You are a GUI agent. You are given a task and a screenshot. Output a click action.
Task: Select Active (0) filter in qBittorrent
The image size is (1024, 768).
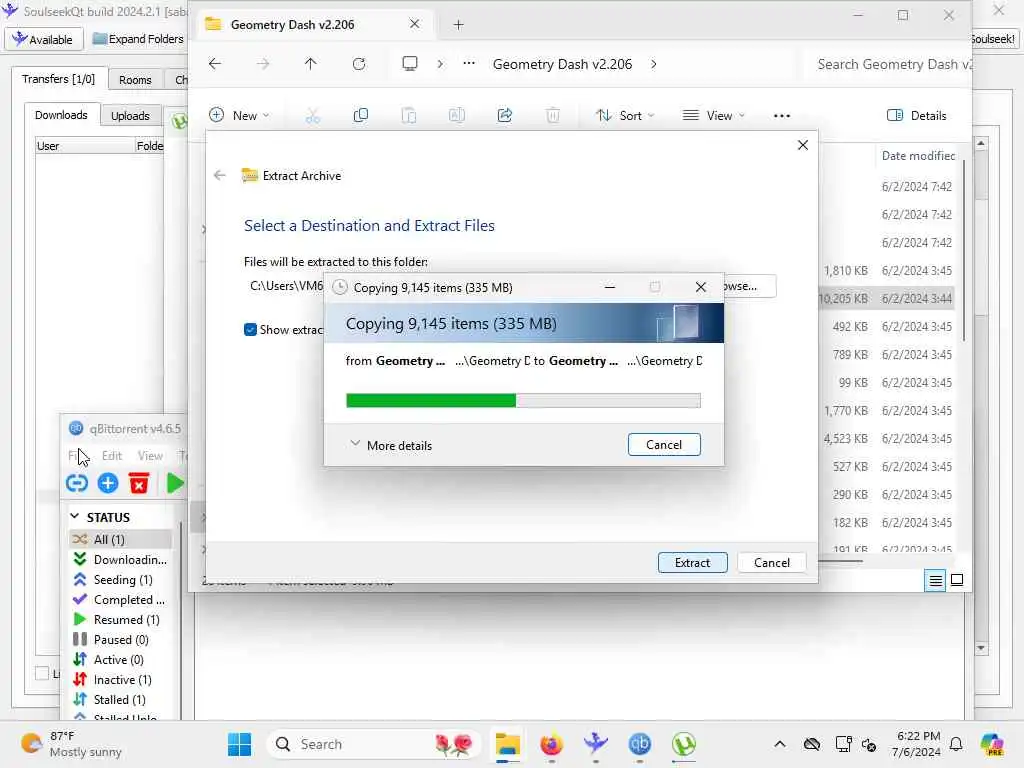point(120,660)
